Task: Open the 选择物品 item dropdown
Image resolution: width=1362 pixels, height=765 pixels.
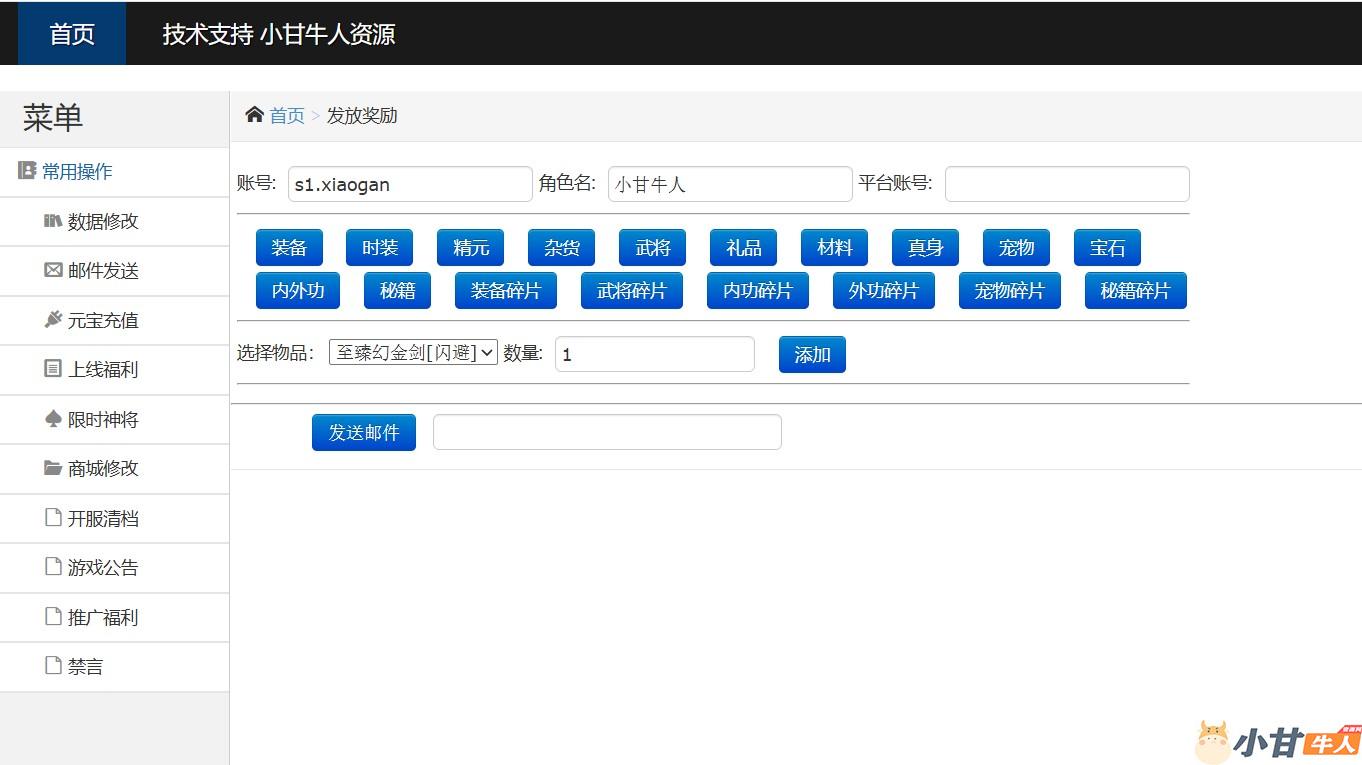Action: (413, 352)
